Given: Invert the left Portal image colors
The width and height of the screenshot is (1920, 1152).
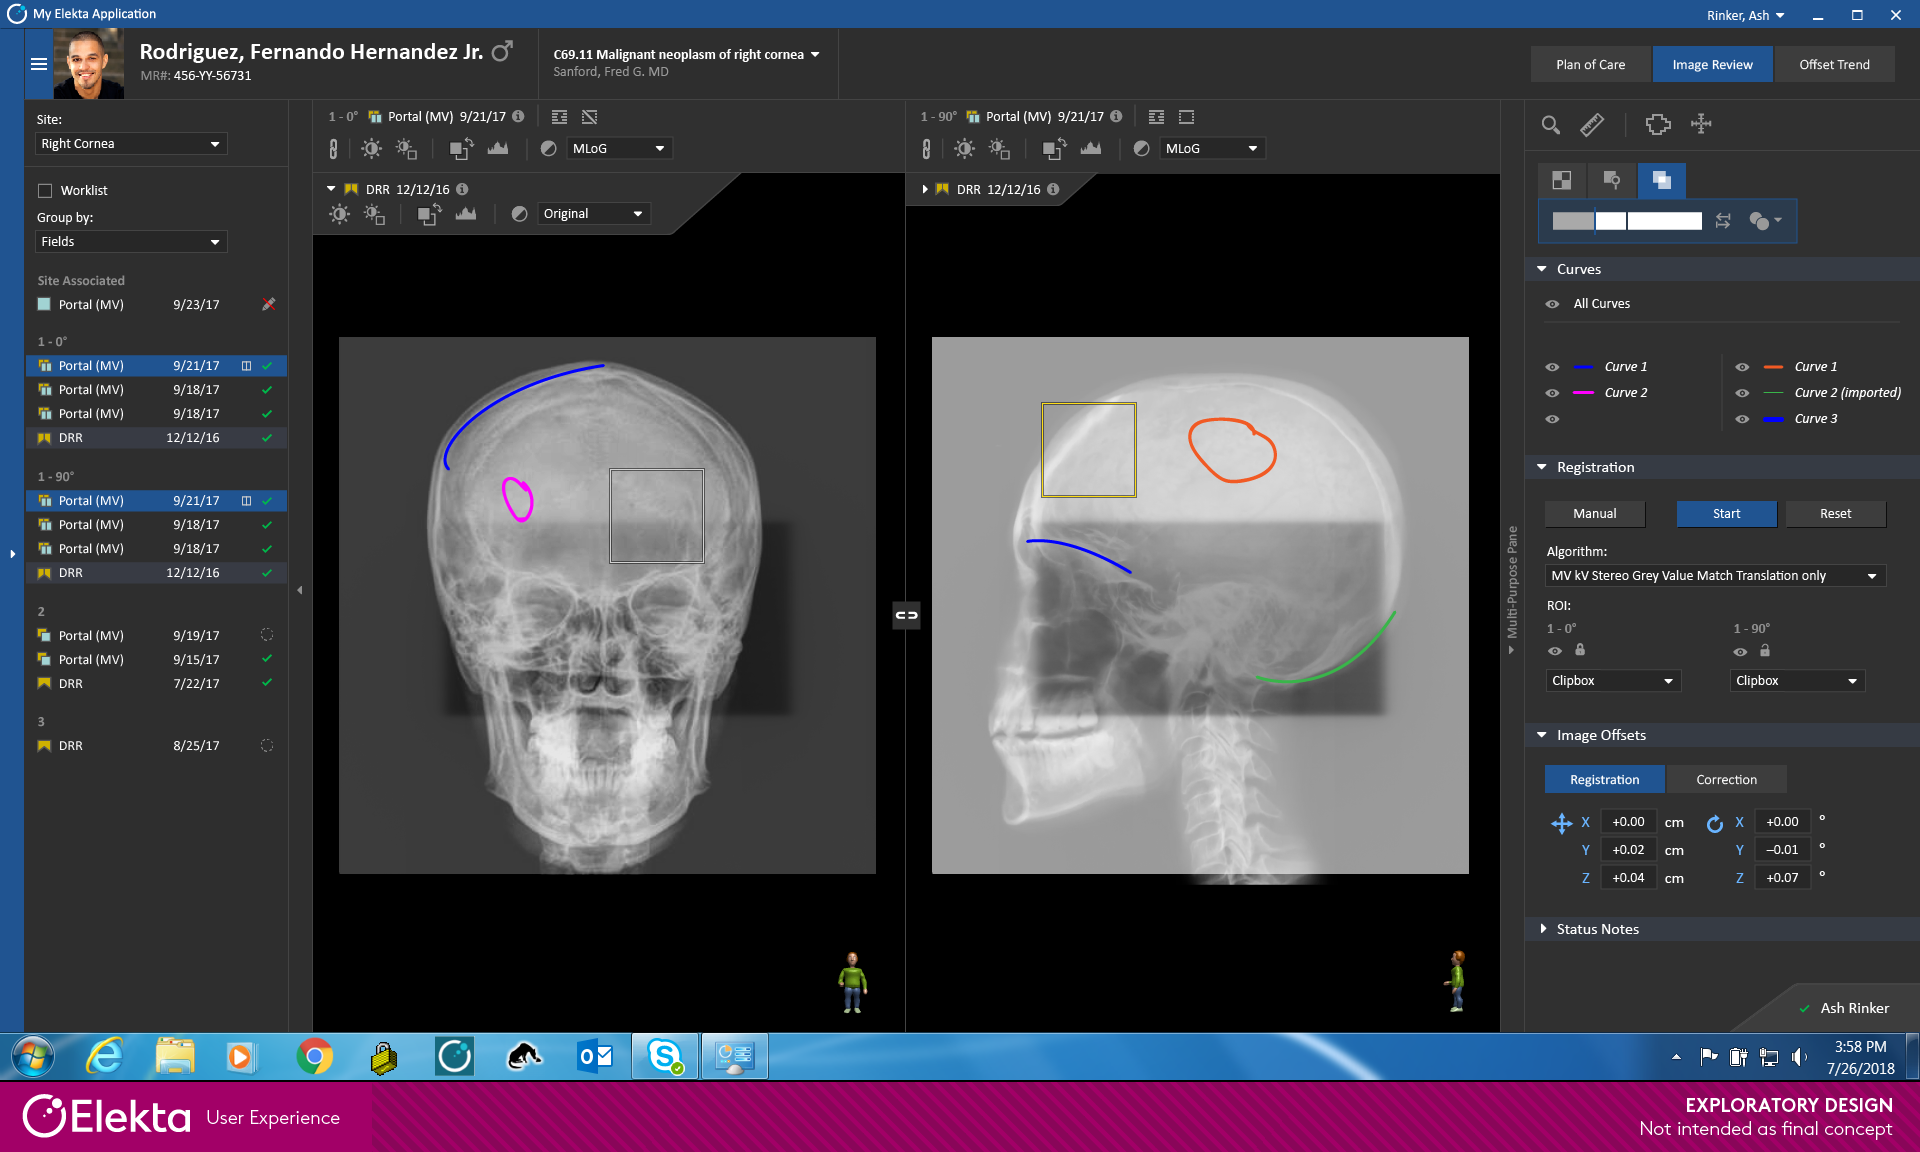Looking at the screenshot, I should [548, 148].
